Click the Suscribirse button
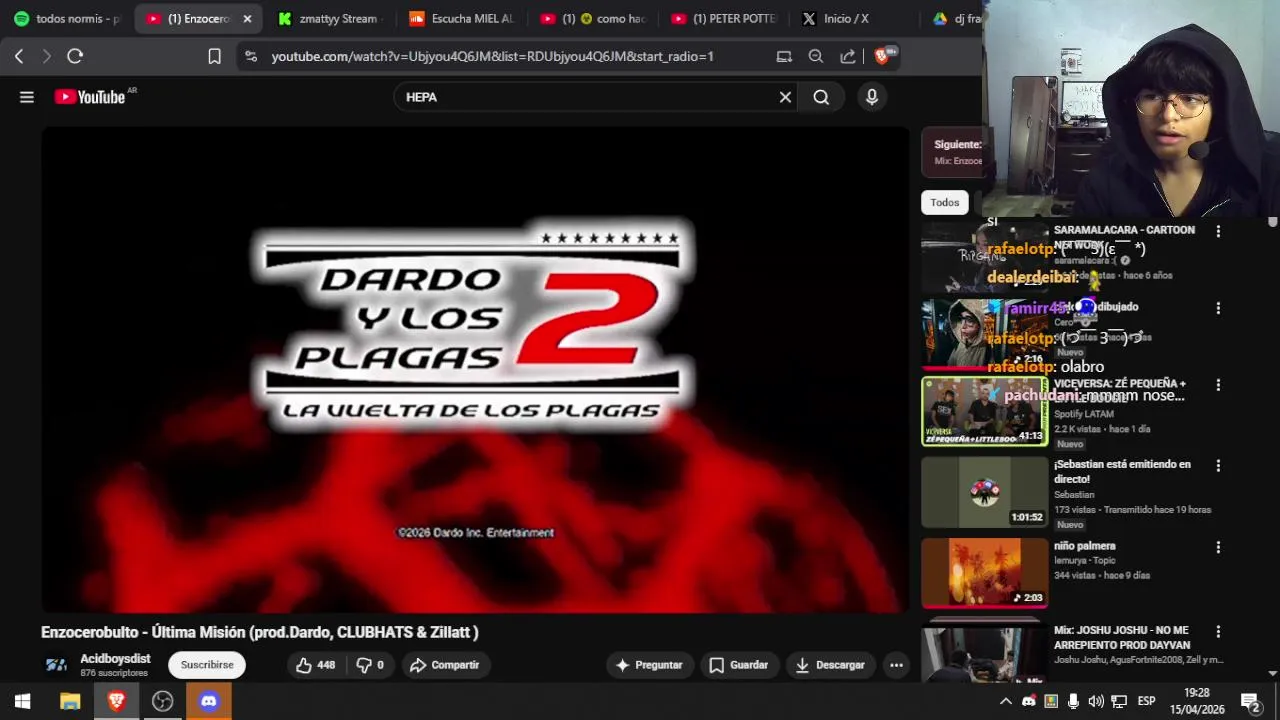This screenshot has height=720, width=1280. point(207,665)
